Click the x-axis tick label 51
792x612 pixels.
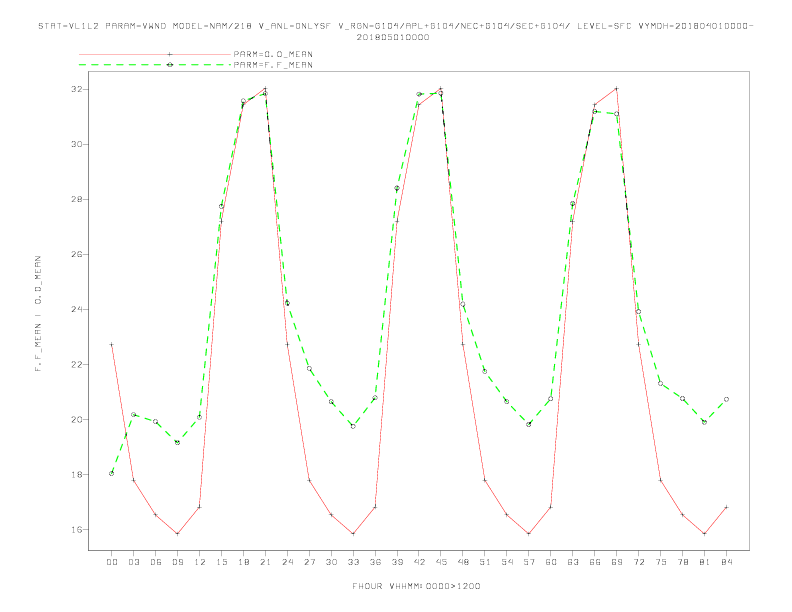coord(485,562)
